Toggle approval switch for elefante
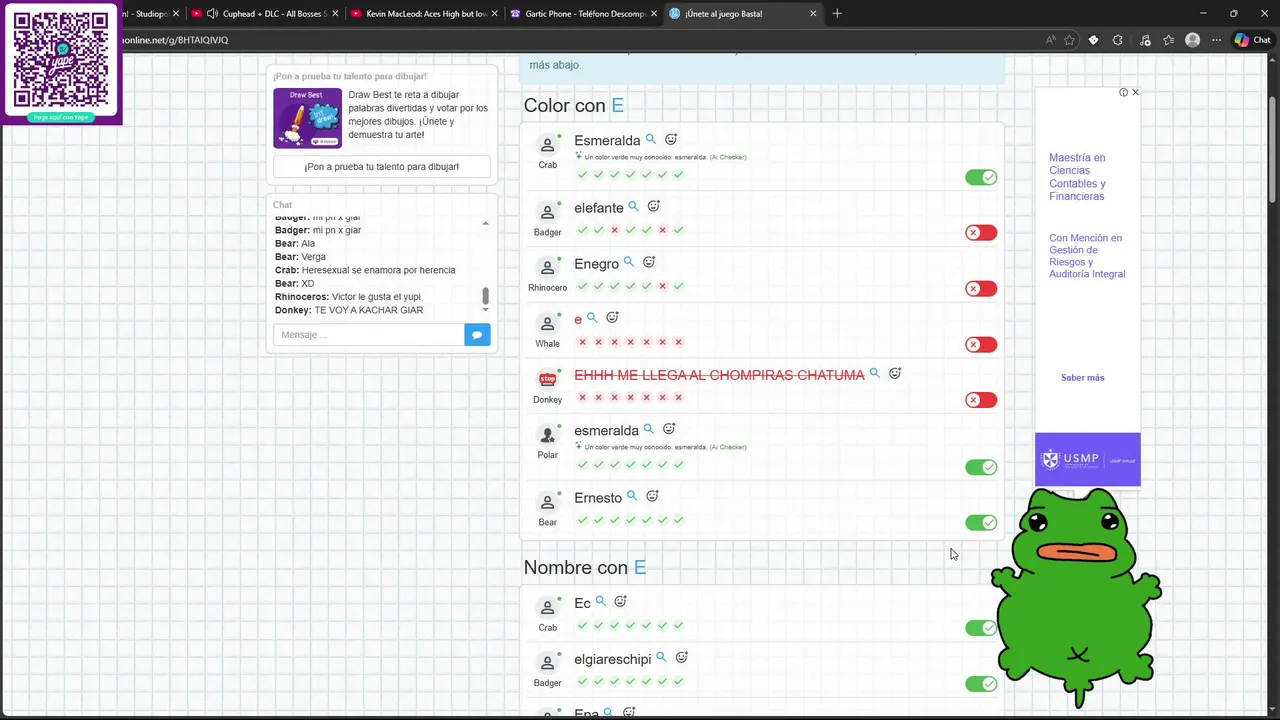The width and height of the screenshot is (1280, 720). (981, 233)
